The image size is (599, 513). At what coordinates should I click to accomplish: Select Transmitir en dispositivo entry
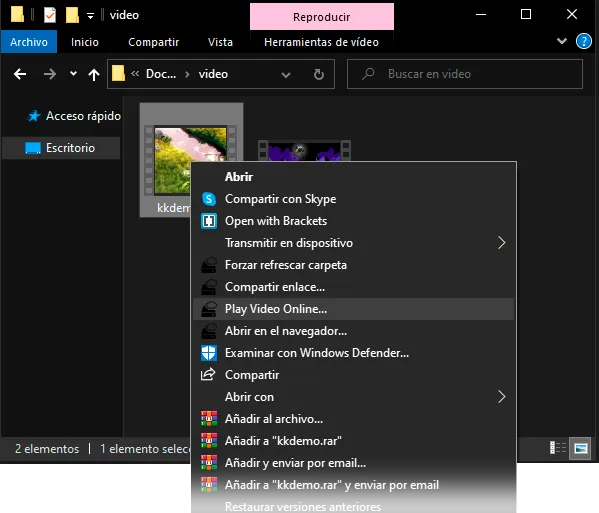353,243
